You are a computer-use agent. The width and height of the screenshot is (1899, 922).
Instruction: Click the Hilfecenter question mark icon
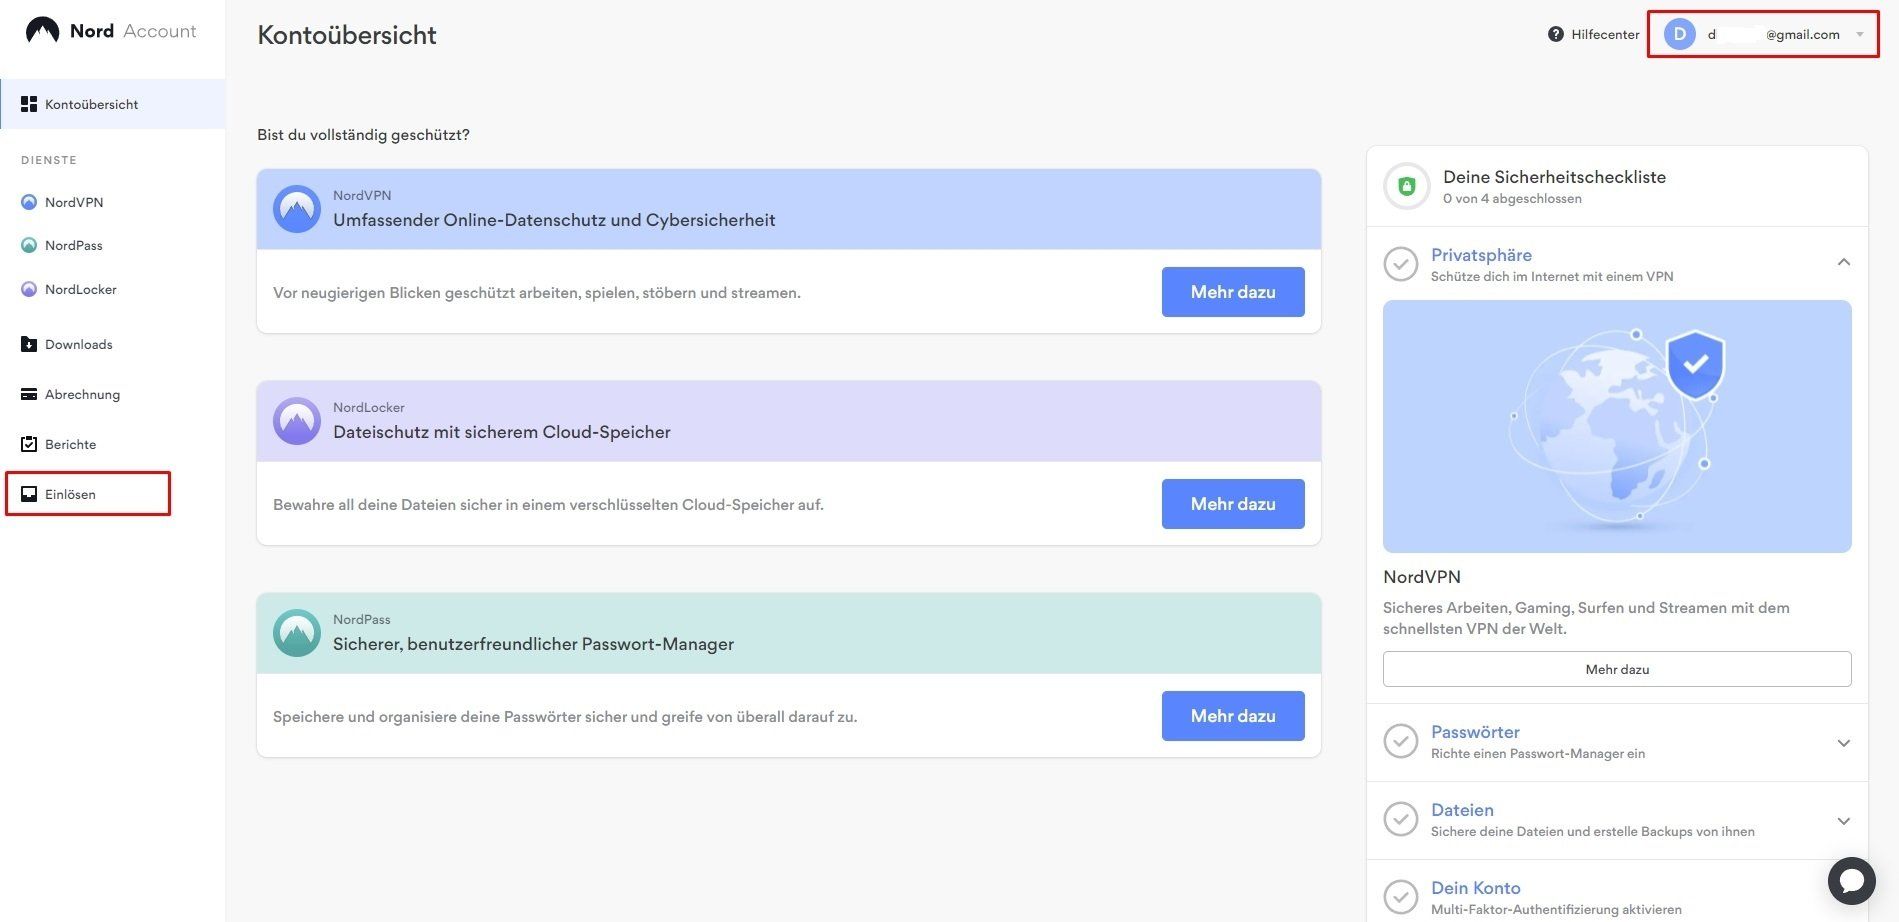(x=1555, y=34)
